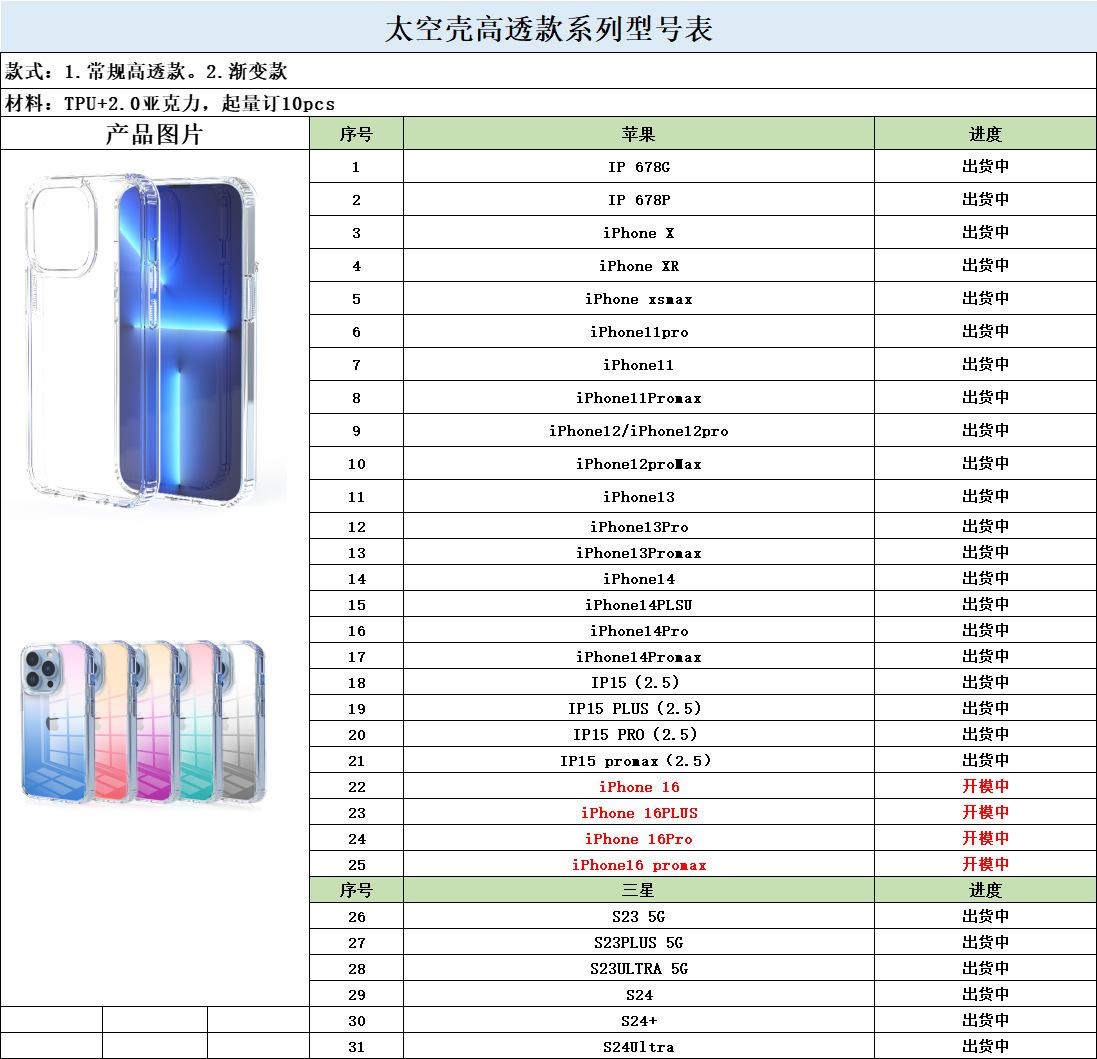Select the cell iPhone13 in row 11
The image size is (1097, 1059).
pos(639,497)
